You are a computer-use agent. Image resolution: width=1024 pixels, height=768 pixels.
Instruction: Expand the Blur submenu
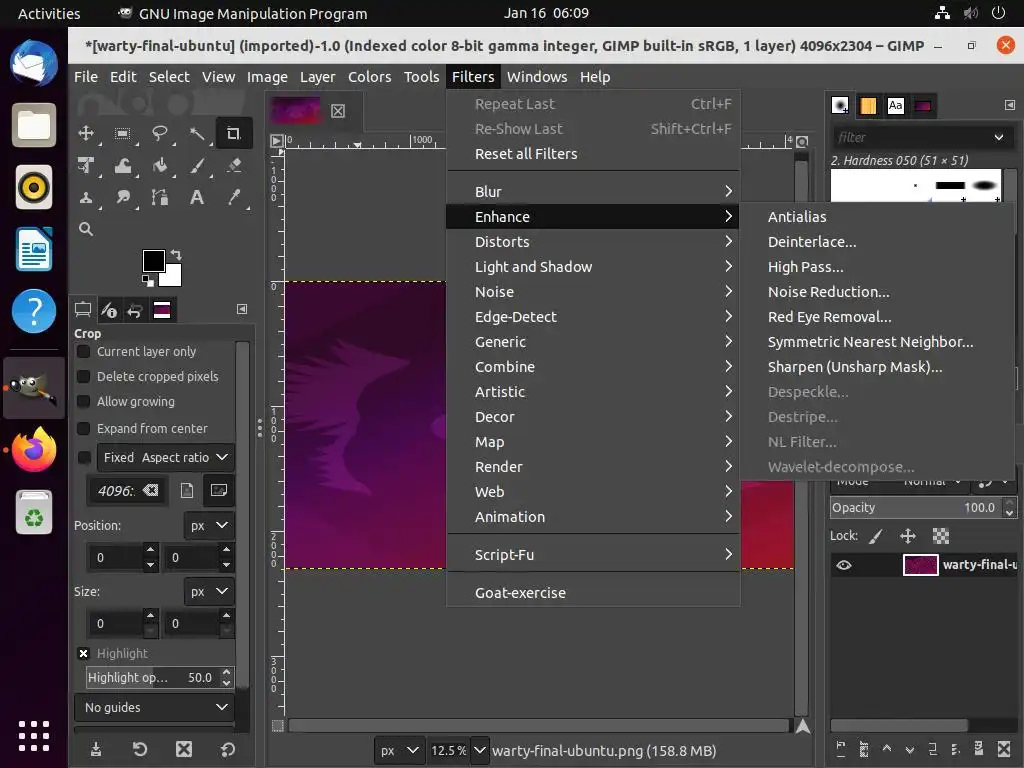tap(593, 191)
